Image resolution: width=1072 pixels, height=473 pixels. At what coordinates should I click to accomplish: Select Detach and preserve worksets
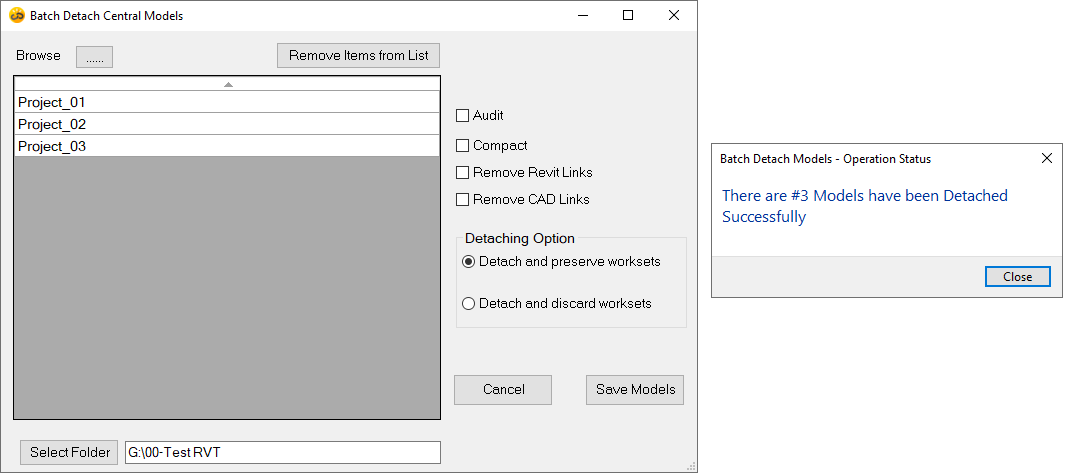469,262
